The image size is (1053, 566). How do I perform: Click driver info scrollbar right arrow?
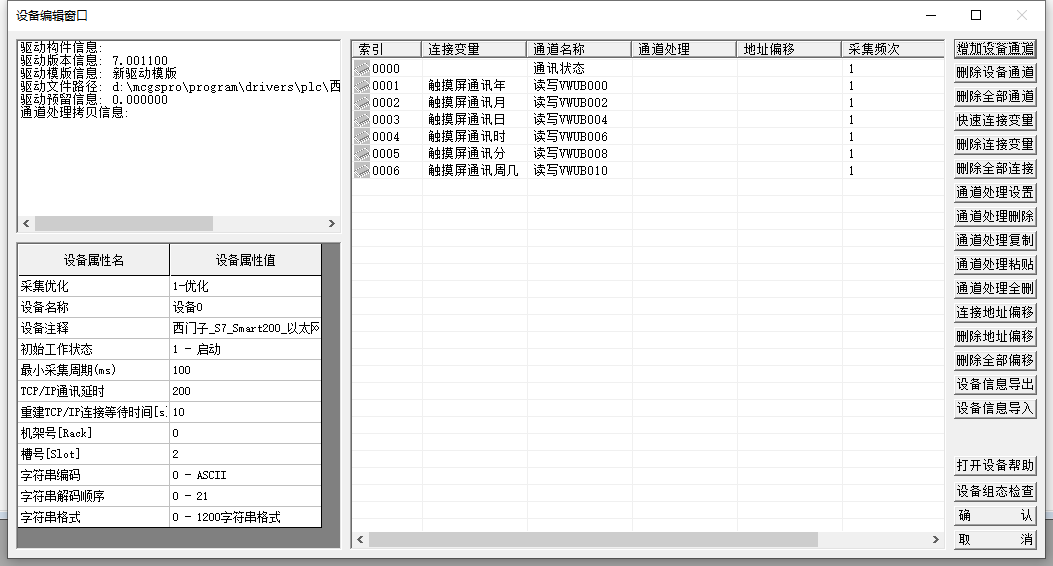[332, 224]
